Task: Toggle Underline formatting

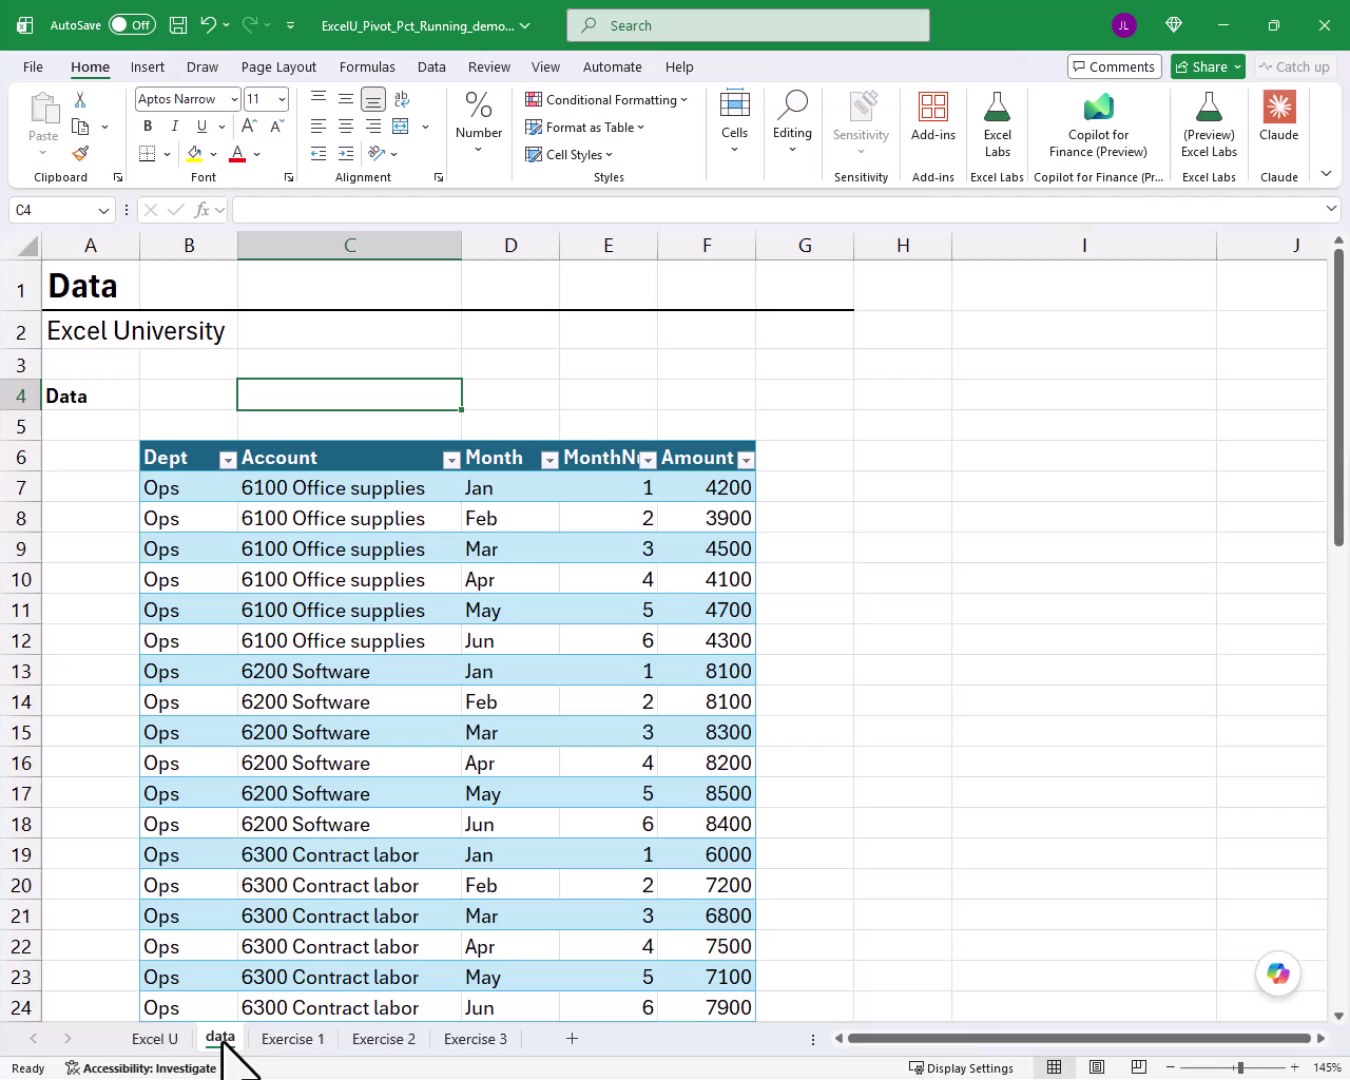Action: 202,126
